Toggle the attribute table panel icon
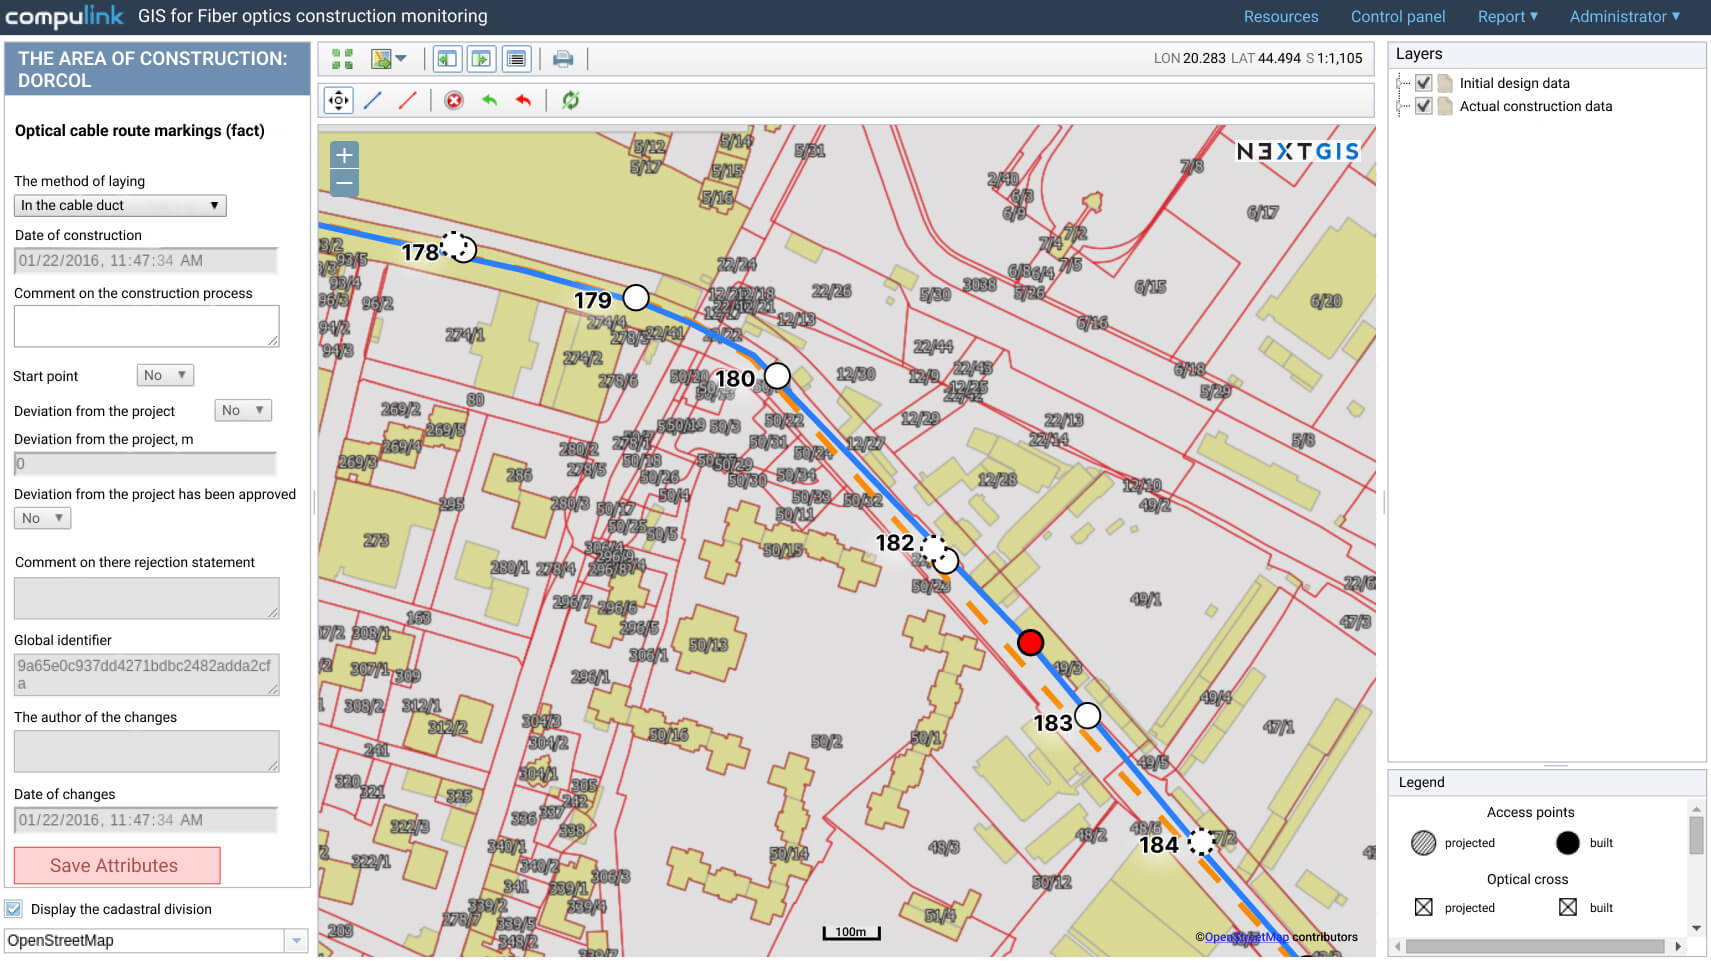1711x963 pixels. 516,59
